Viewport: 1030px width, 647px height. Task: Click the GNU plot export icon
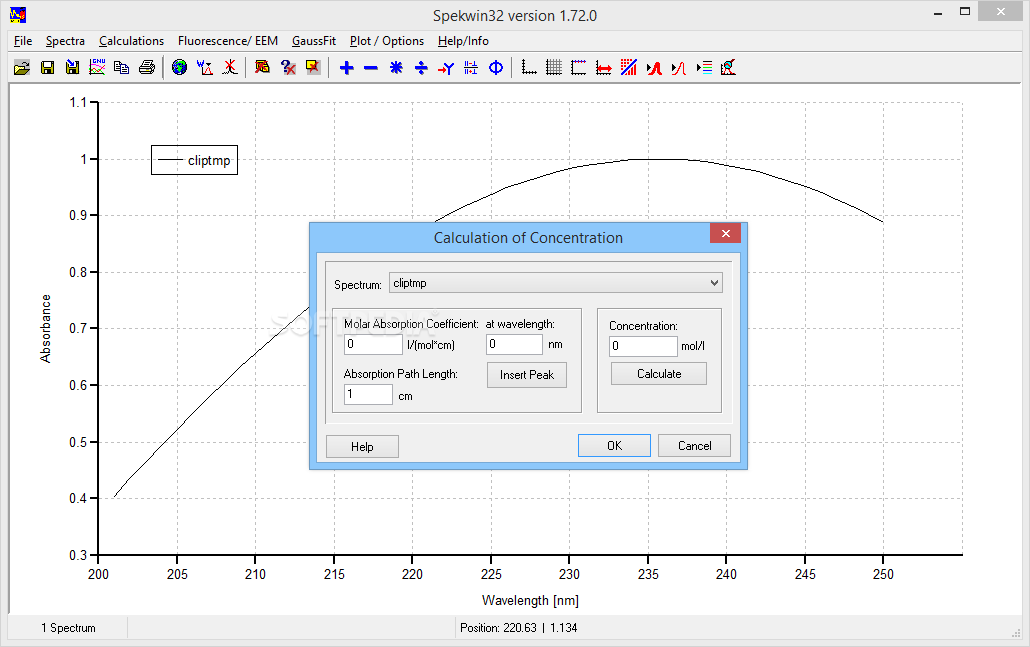click(x=97, y=67)
